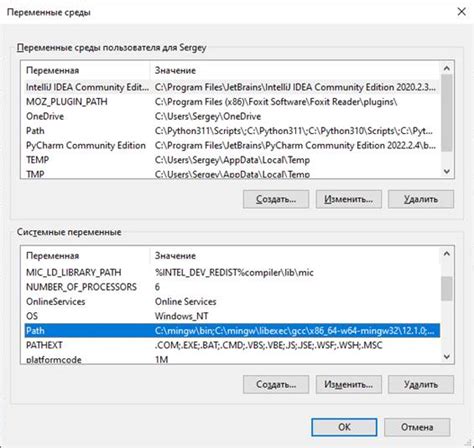Click the user variables scroll up arrow

pyautogui.click(x=447, y=68)
